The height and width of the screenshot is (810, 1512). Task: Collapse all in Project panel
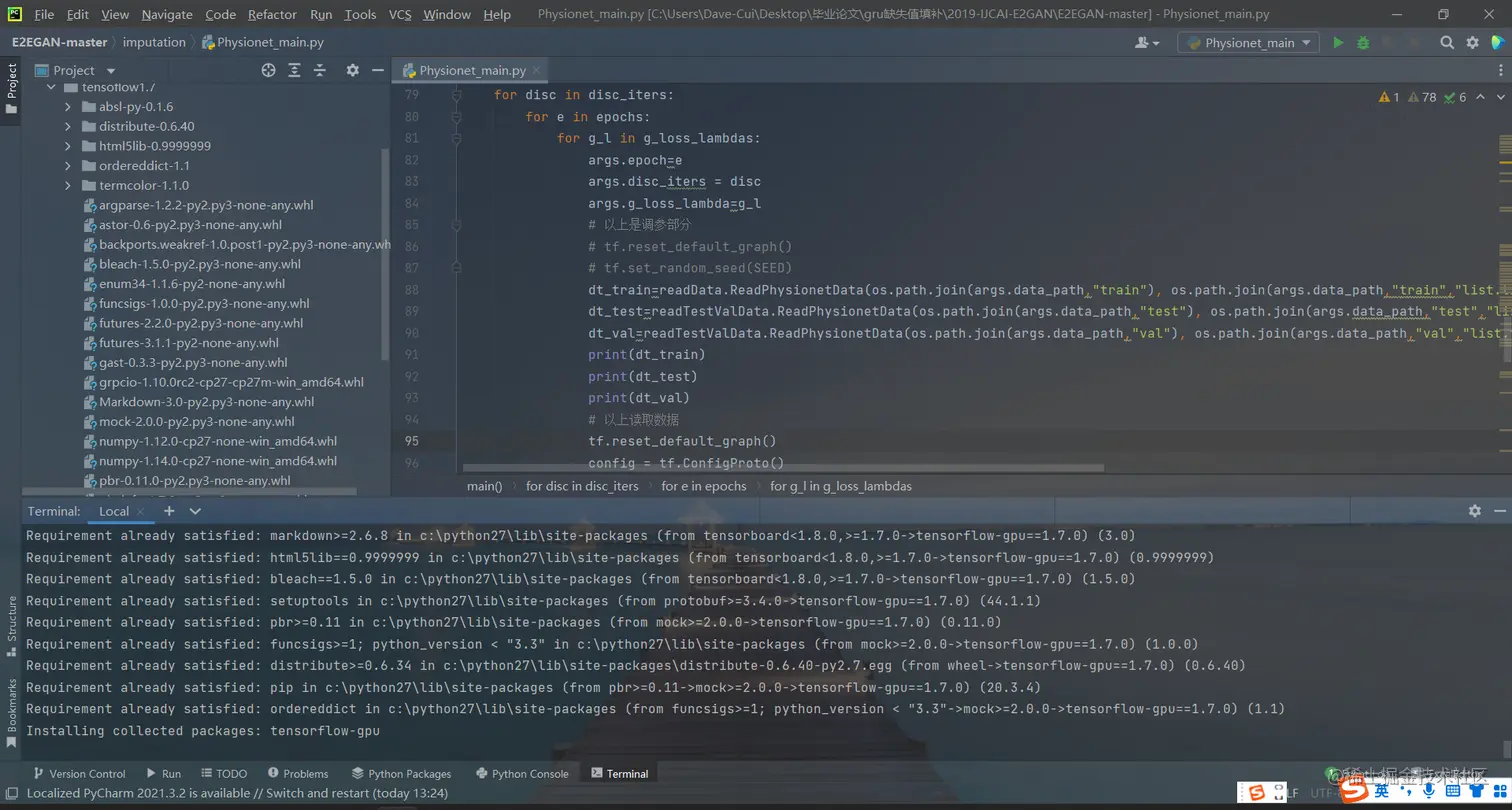tap(320, 70)
